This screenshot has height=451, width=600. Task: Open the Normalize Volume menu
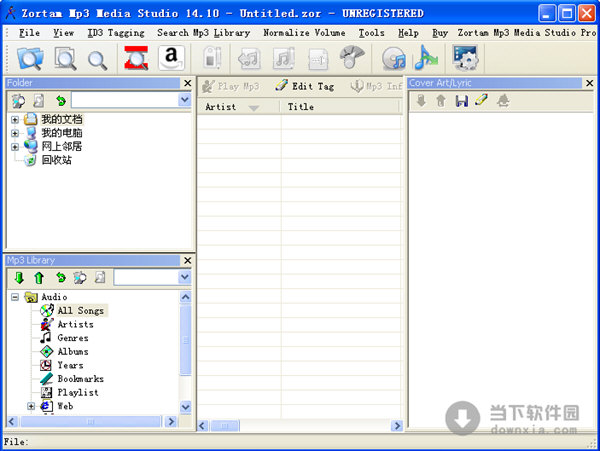point(304,33)
